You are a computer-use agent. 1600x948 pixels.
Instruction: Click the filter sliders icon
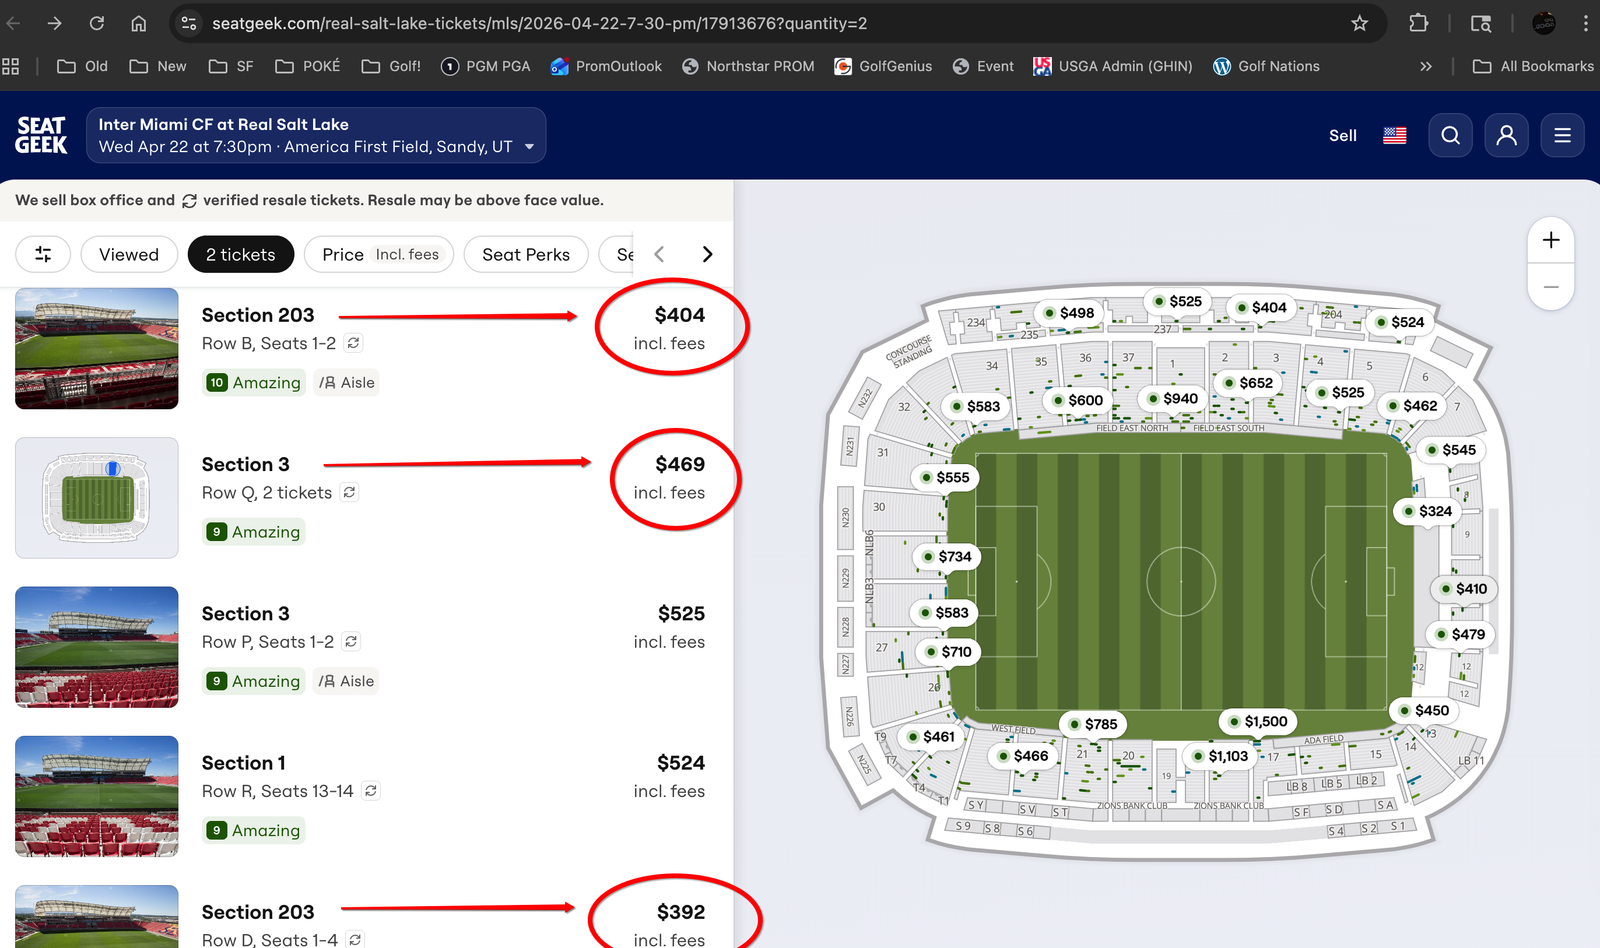click(x=43, y=255)
